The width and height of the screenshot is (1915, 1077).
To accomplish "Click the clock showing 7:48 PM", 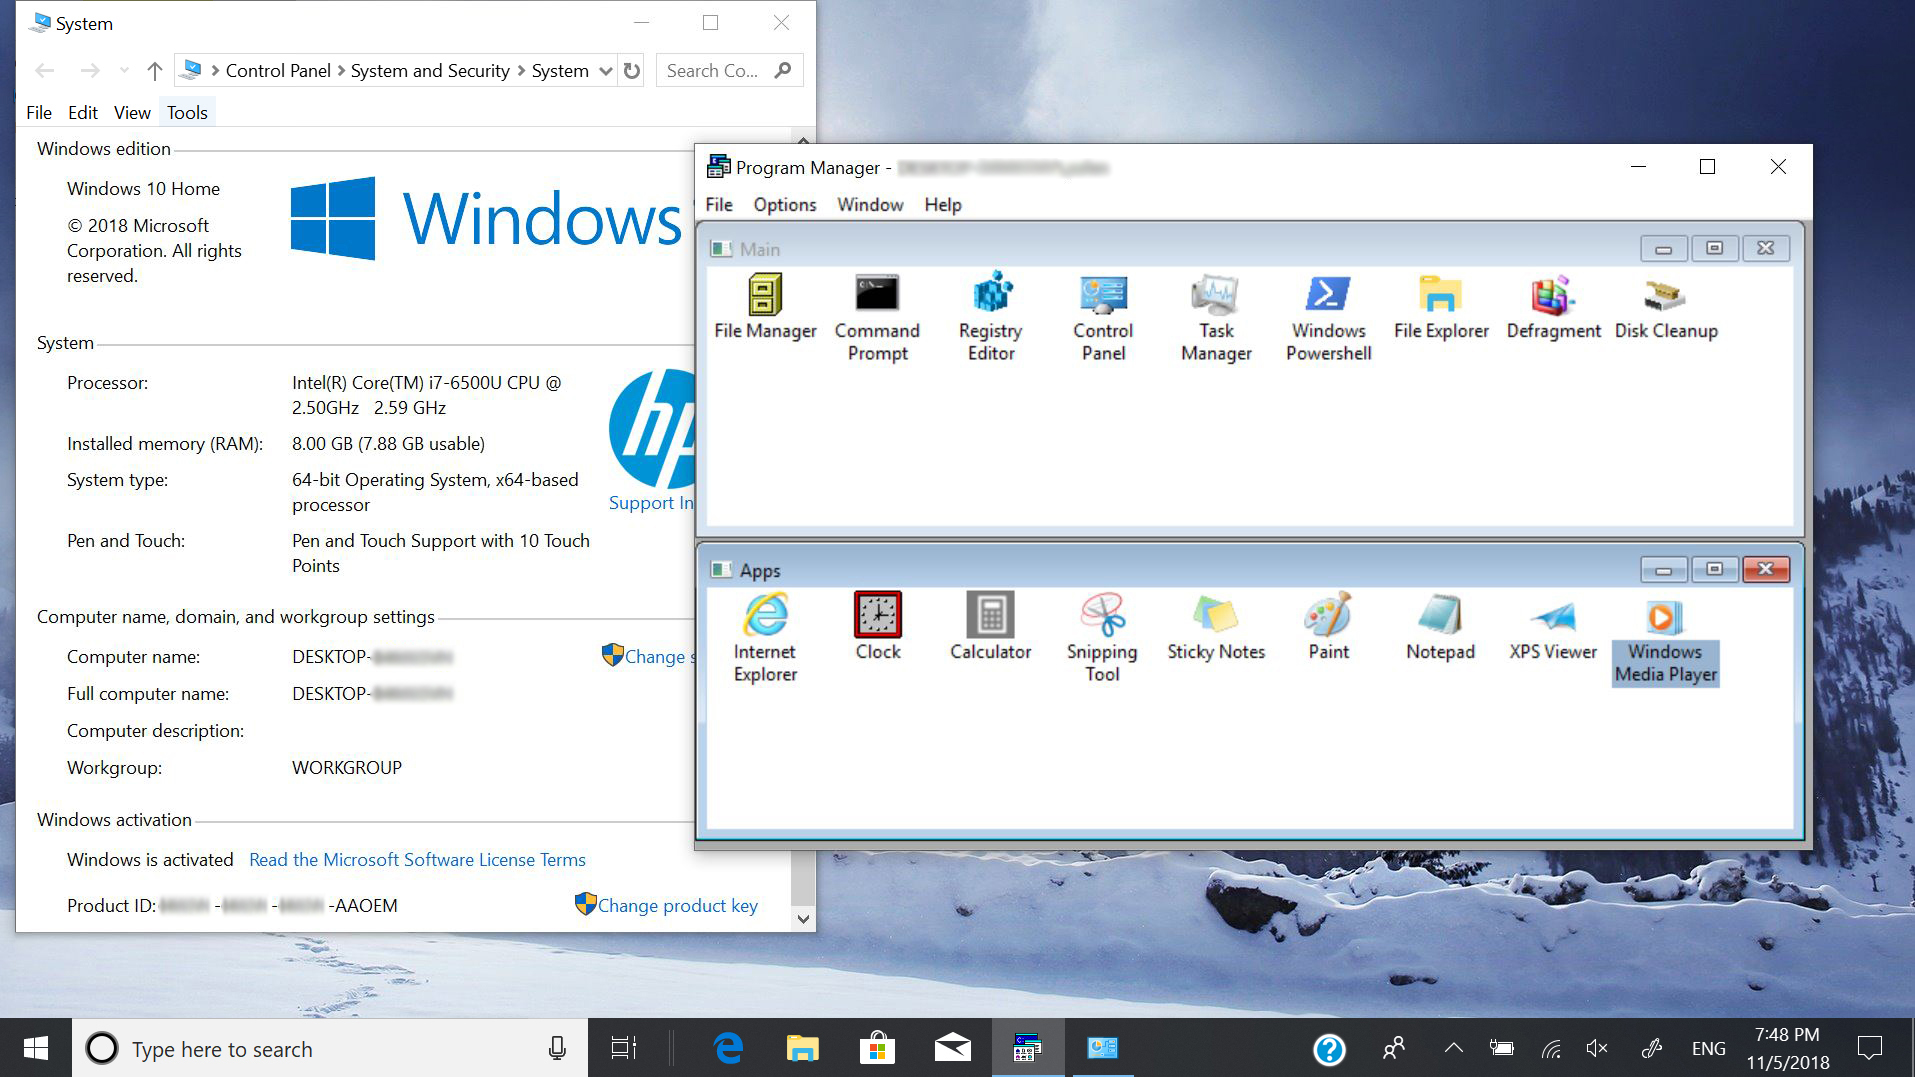I will tap(1787, 1035).
